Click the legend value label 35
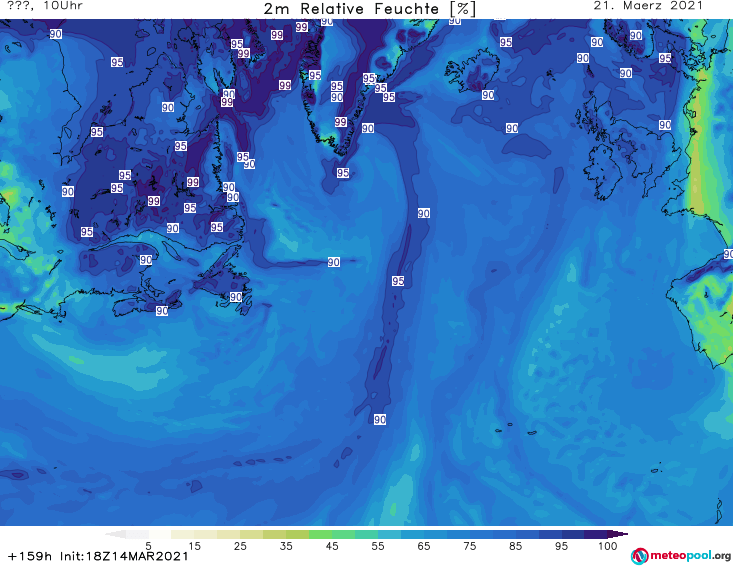The height and width of the screenshot is (566, 733). click(286, 545)
